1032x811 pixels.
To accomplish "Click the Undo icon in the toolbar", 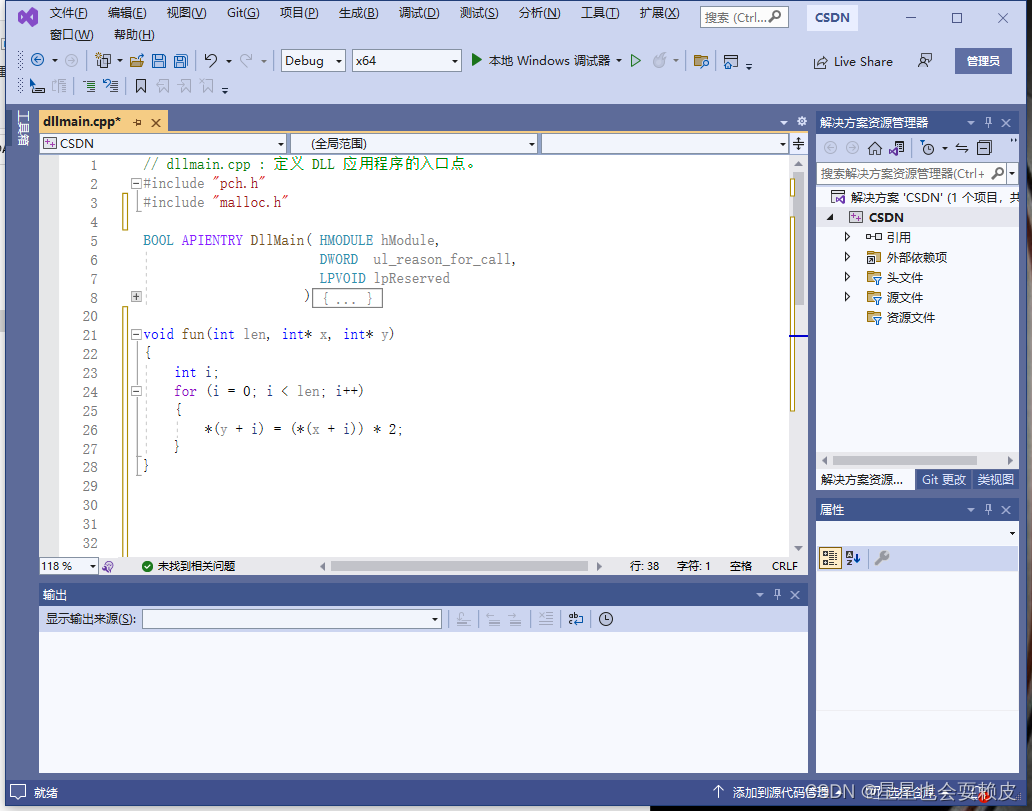I will point(209,60).
